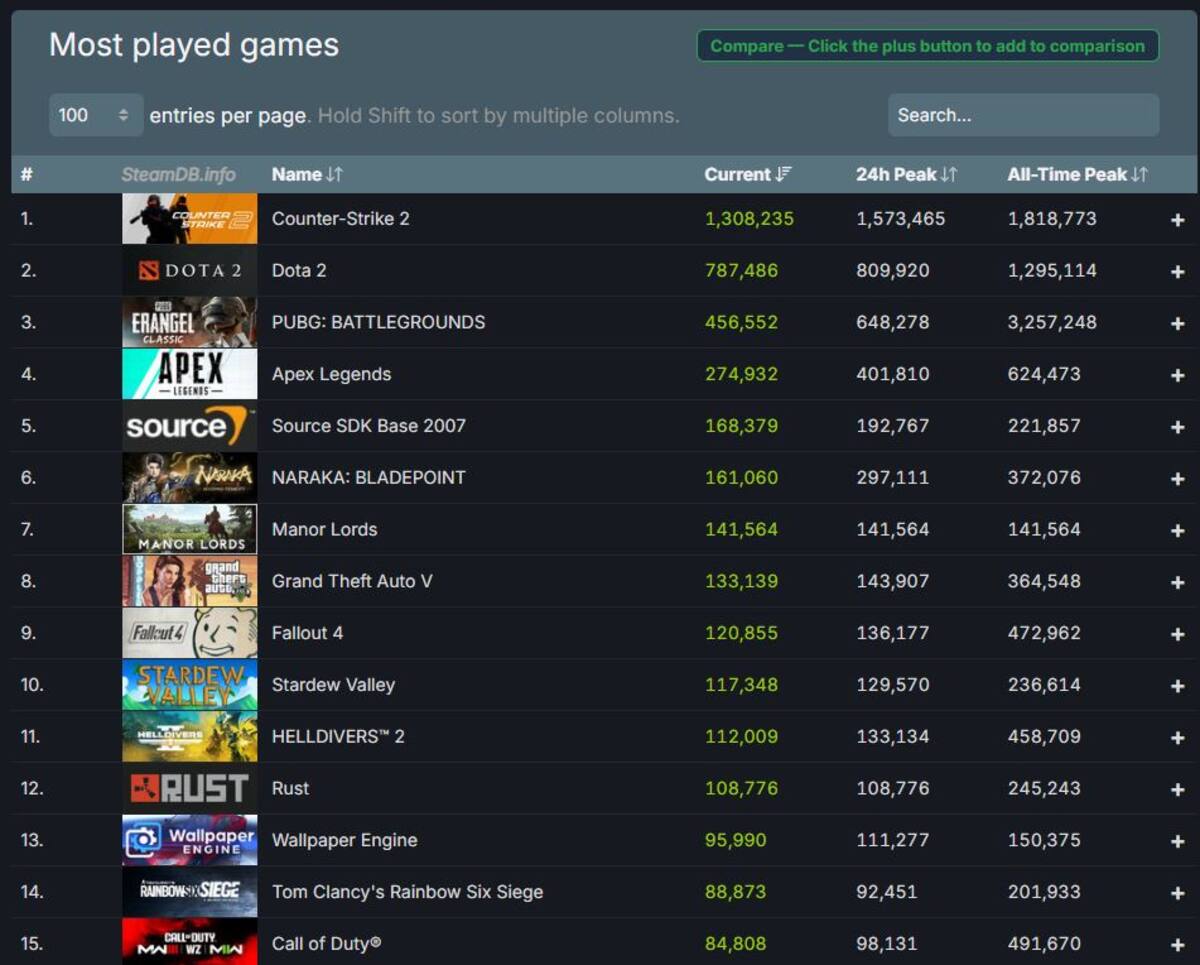The width and height of the screenshot is (1200, 965).
Task: Open Dota 2 logo thumbnail
Action: [x=190, y=271]
